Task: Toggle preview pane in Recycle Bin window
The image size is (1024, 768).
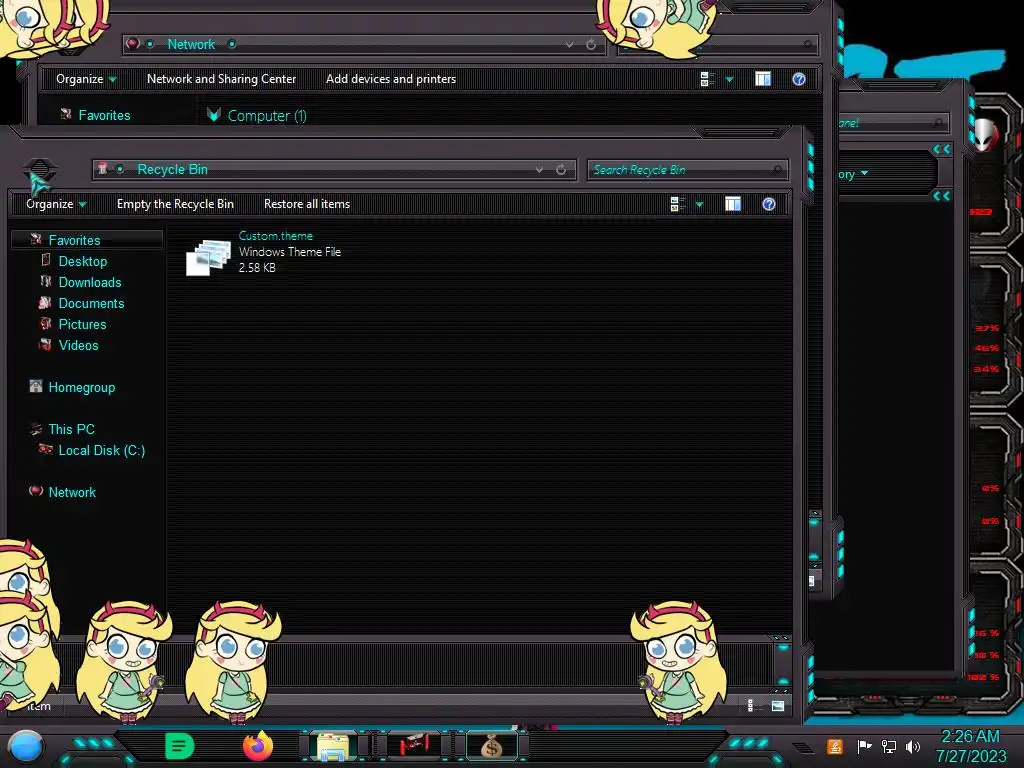Action: point(733,204)
